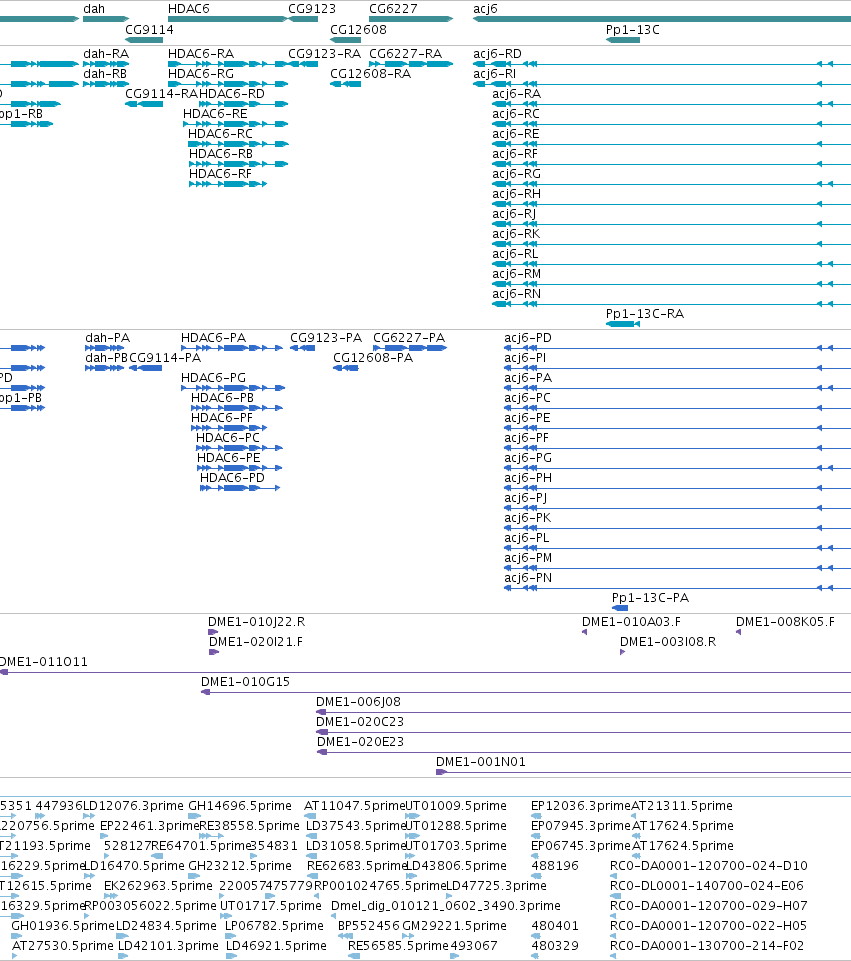Screen dimensions: 851x961
Task: Click the DME1-010A03.F clone end label
Action: 632,621
